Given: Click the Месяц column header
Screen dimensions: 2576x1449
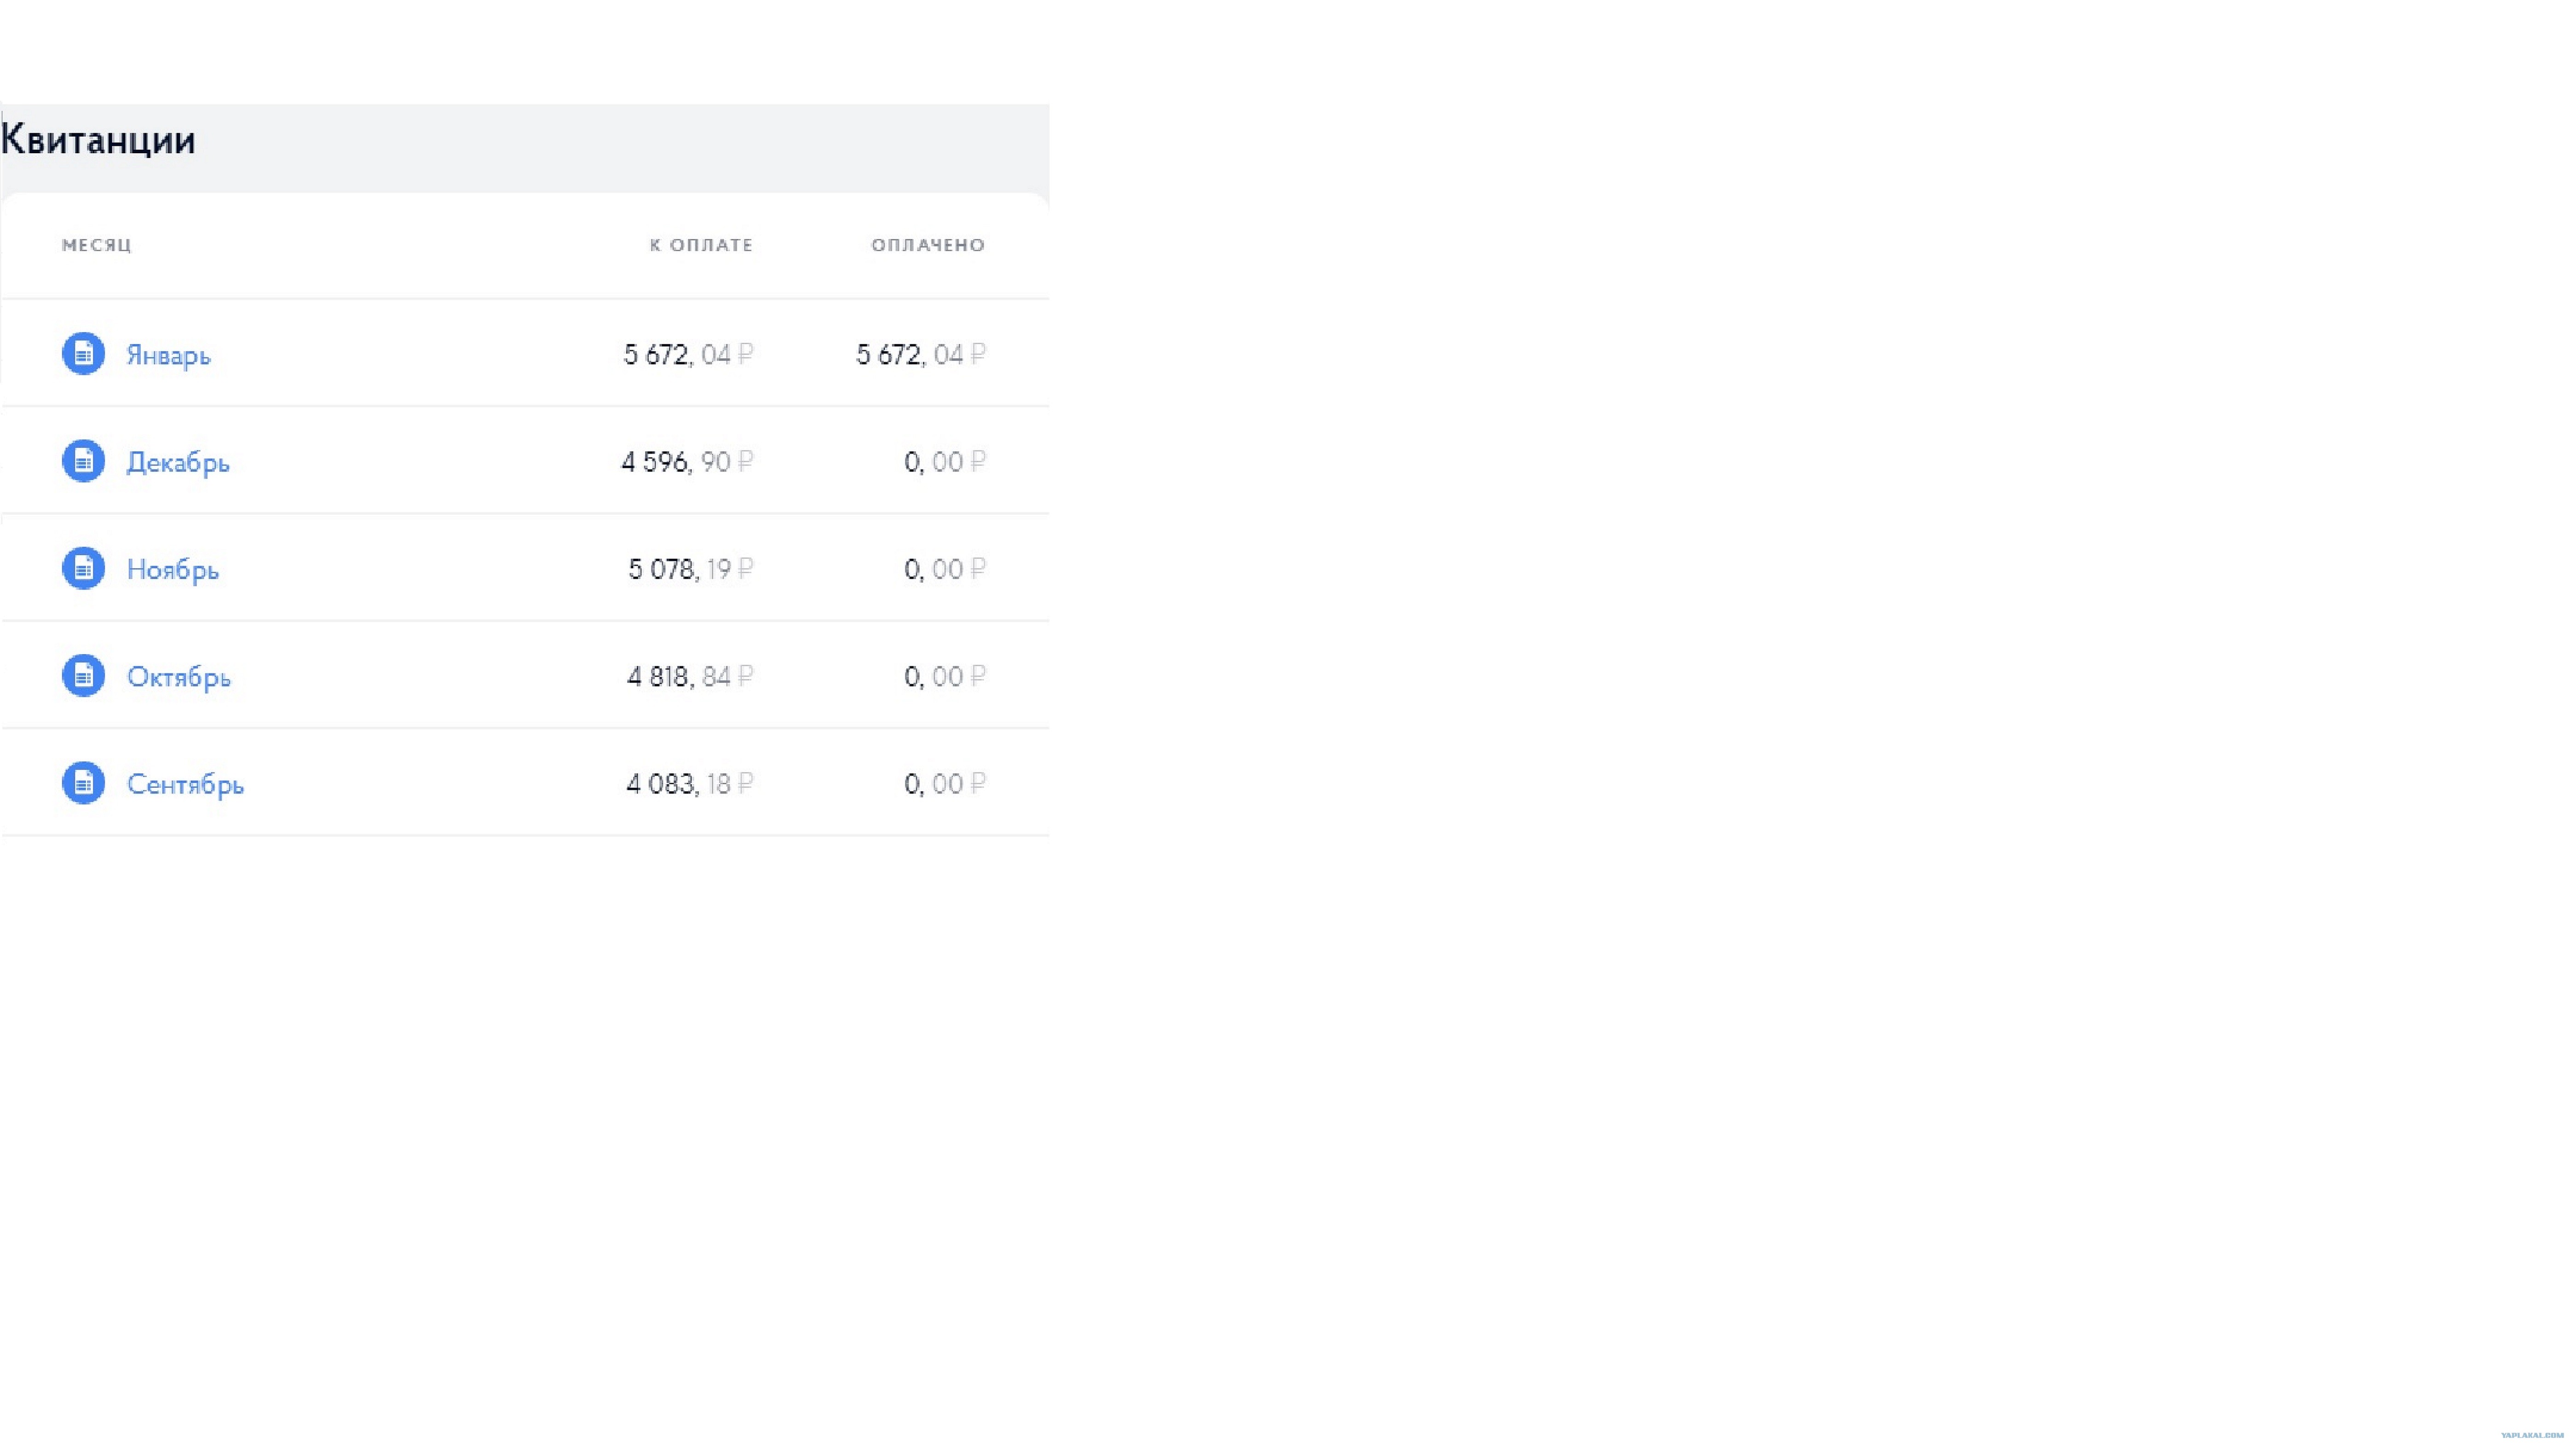Looking at the screenshot, I should (97, 245).
